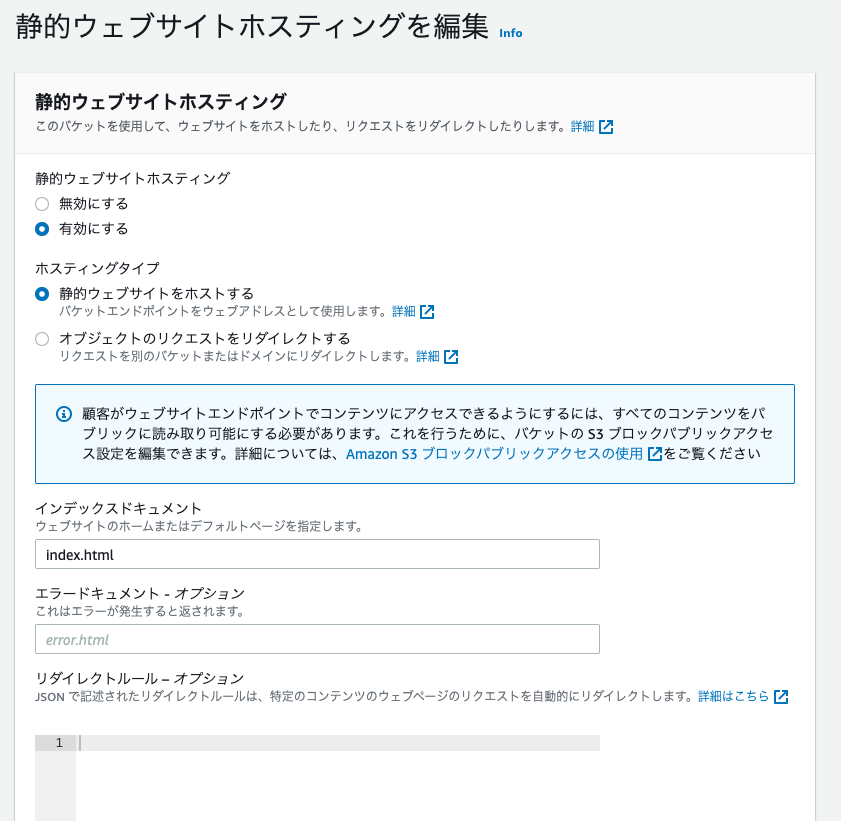Image resolution: width=841 pixels, height=821 pixels.
Task: Select the 有効にする radio button
Action: (40, 229)
